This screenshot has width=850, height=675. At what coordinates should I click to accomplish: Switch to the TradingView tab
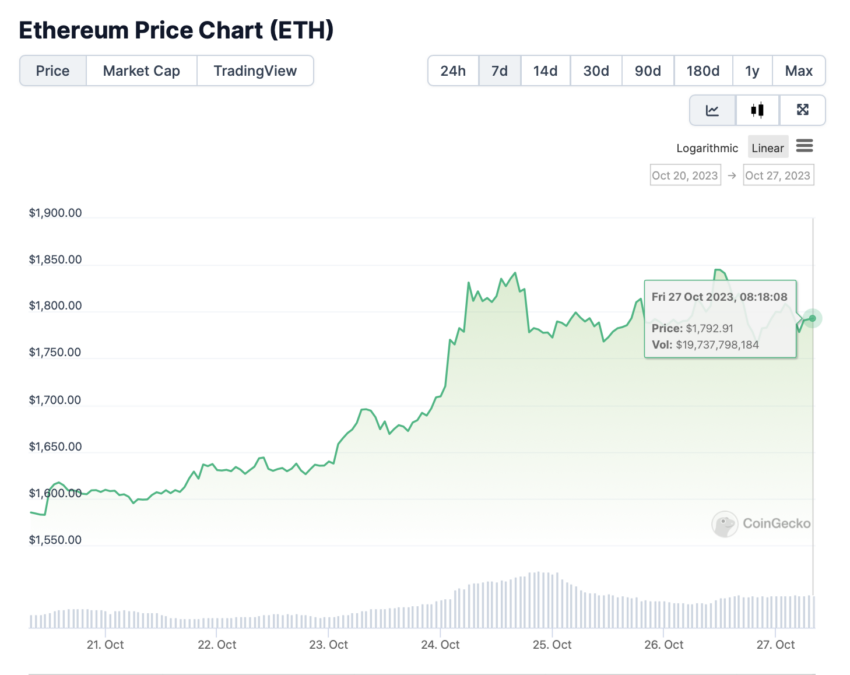pos(255,70)
